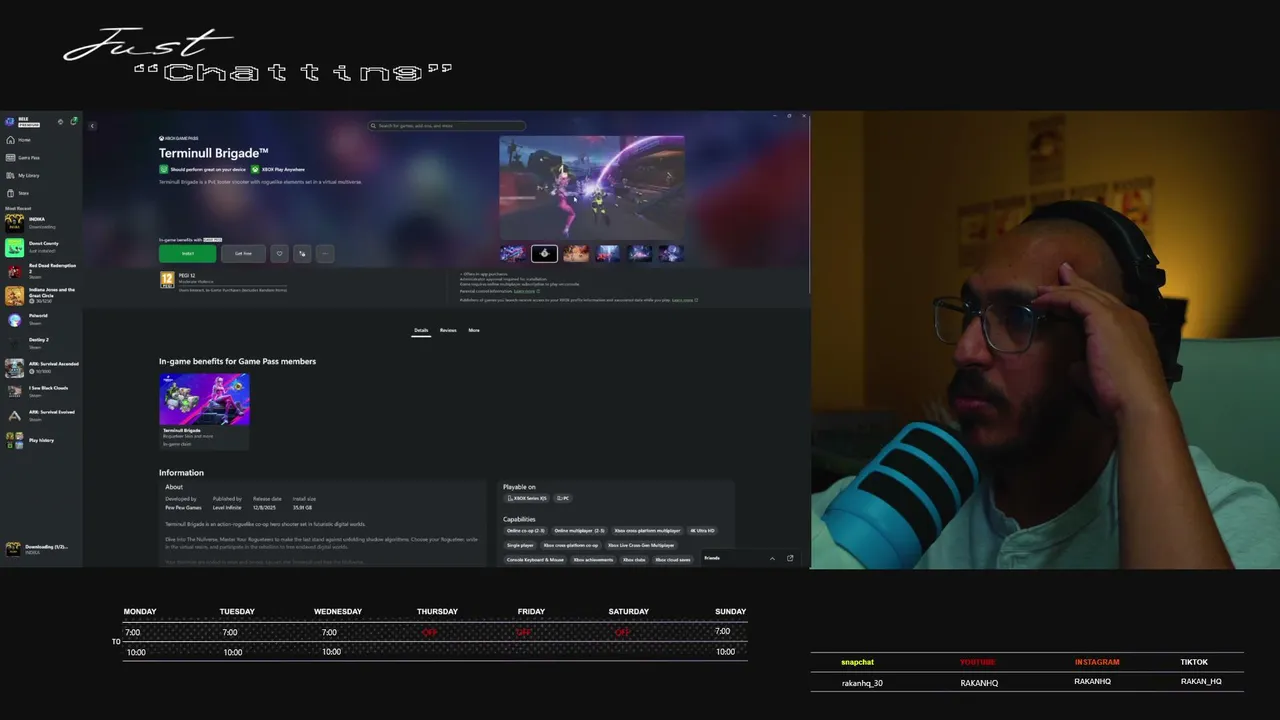
Task: Click the PC platform tag
Action: click(563, 498)
